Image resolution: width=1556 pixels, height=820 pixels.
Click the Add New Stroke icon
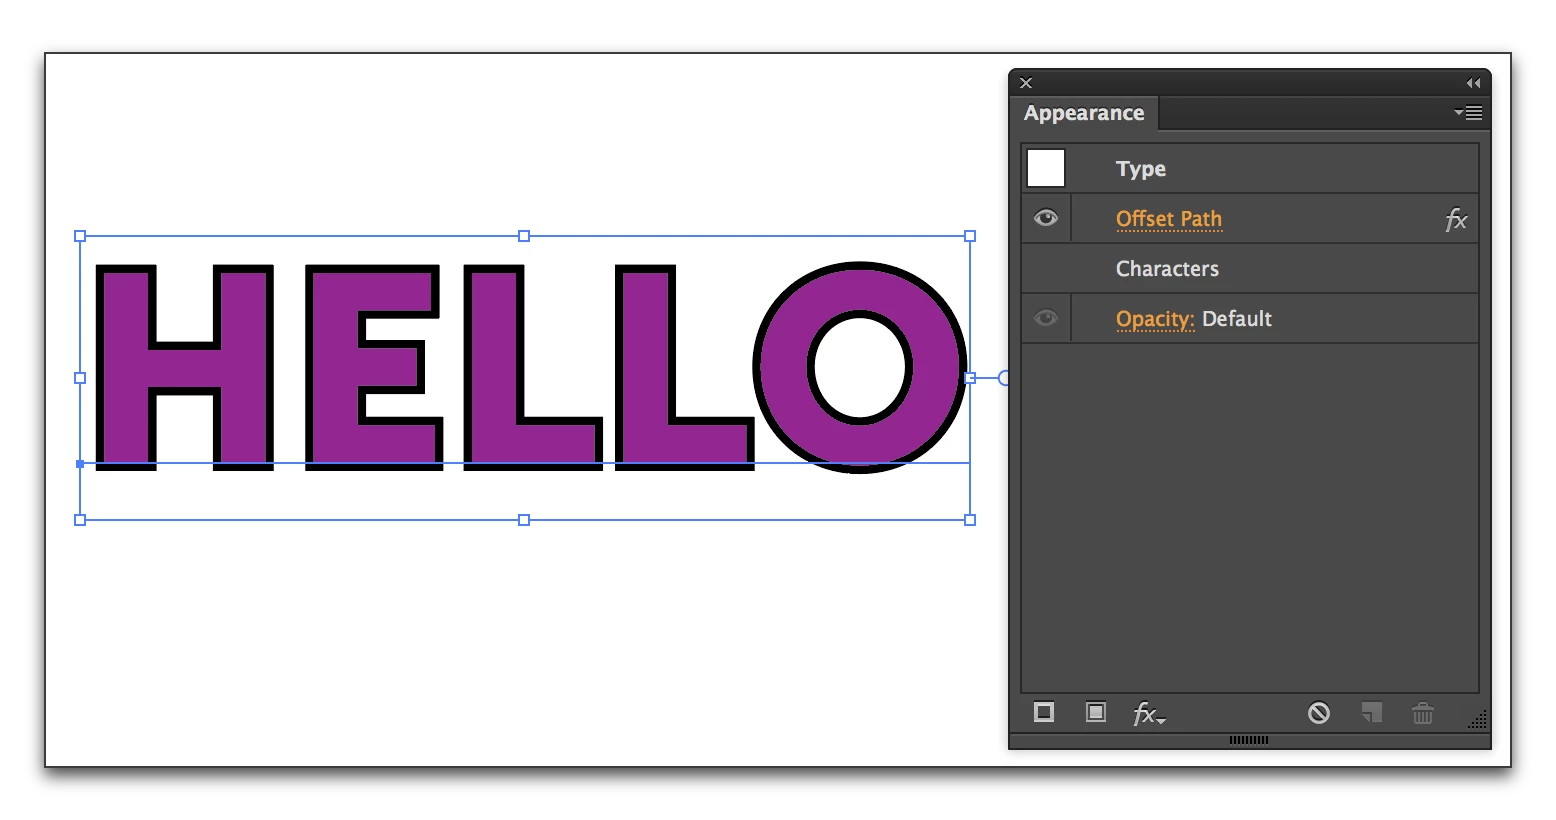(1044, 712)
